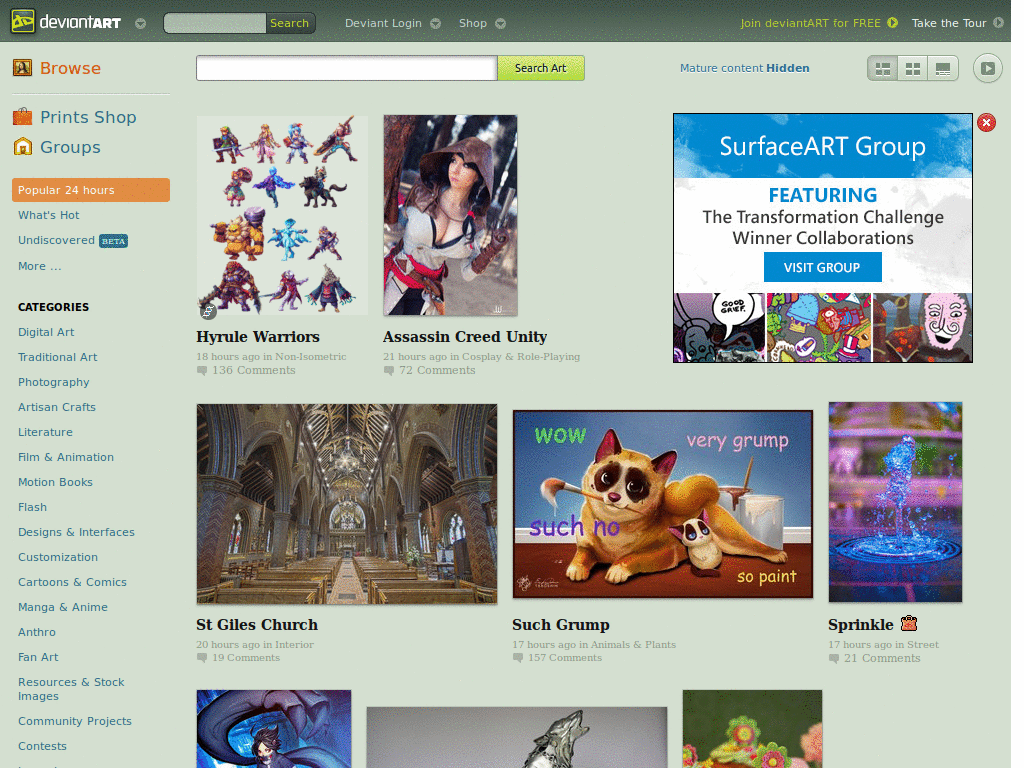Image resolution: width=1024 pixels, height=768 pixels.
Task: Open Manga & Anime category
Action: pos(63,607)
